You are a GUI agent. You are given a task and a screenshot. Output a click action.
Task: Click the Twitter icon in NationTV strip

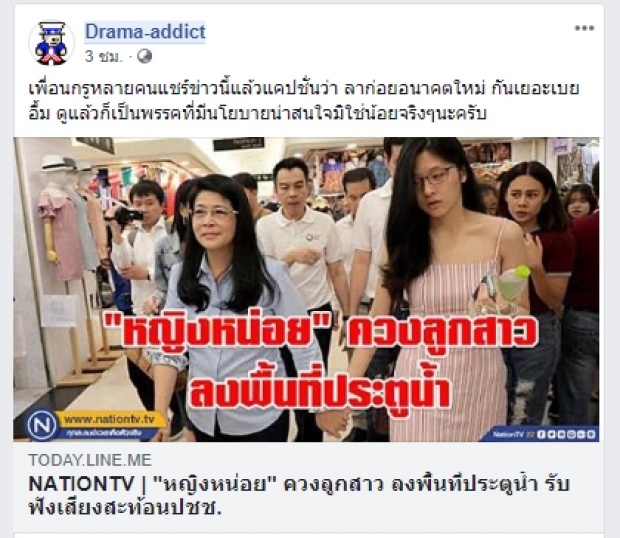point(551,434)
